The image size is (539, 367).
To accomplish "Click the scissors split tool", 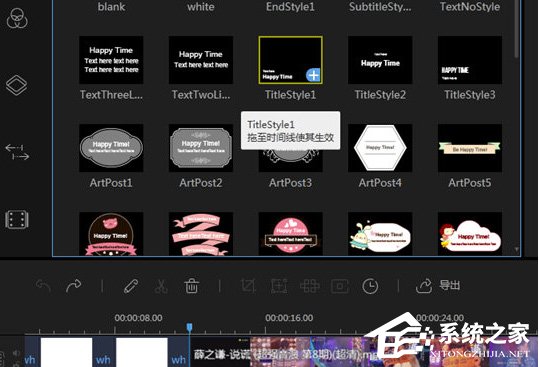I will pyautogui.click(x=161, y=286).
